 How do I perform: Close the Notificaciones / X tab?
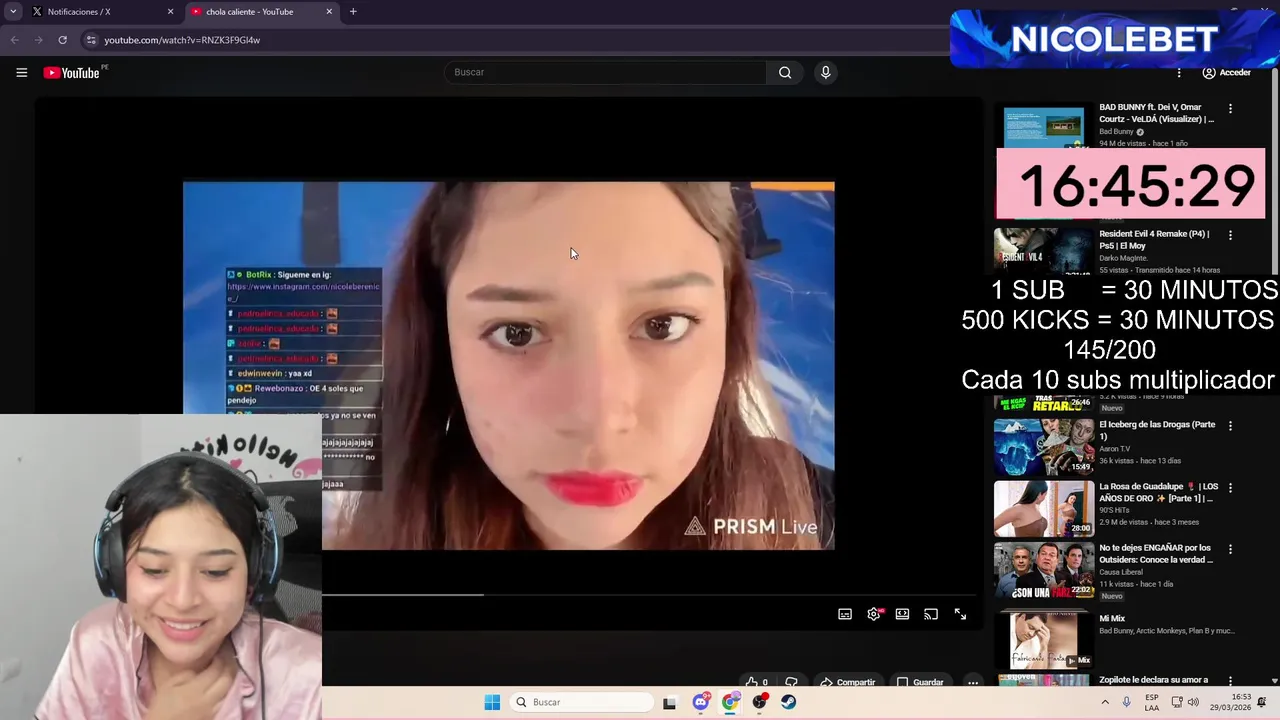(170, 12)
